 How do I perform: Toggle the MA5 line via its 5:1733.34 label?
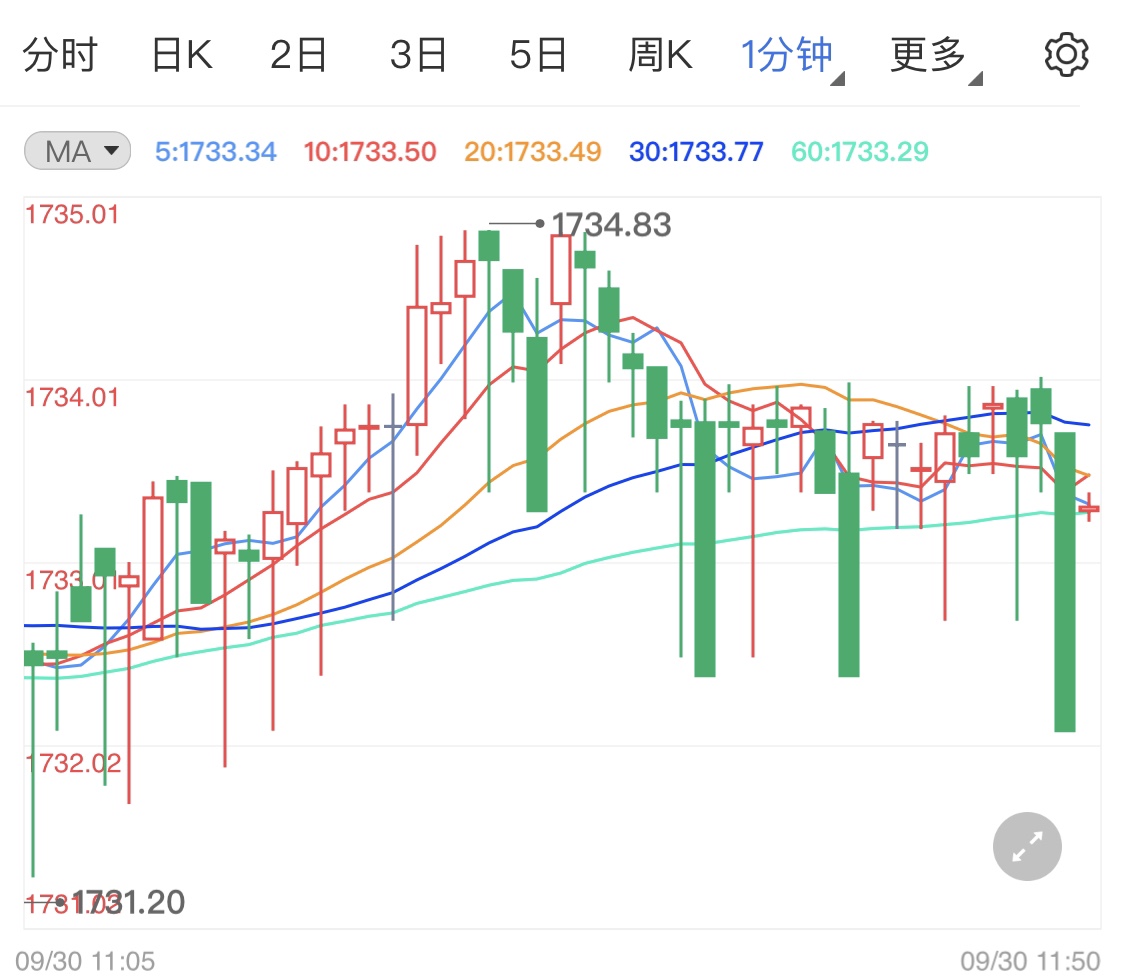(215, 150)
